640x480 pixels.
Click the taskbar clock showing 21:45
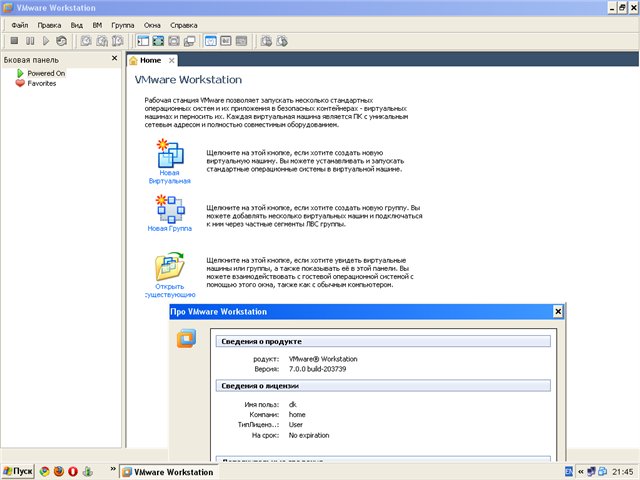pos(622,472)
